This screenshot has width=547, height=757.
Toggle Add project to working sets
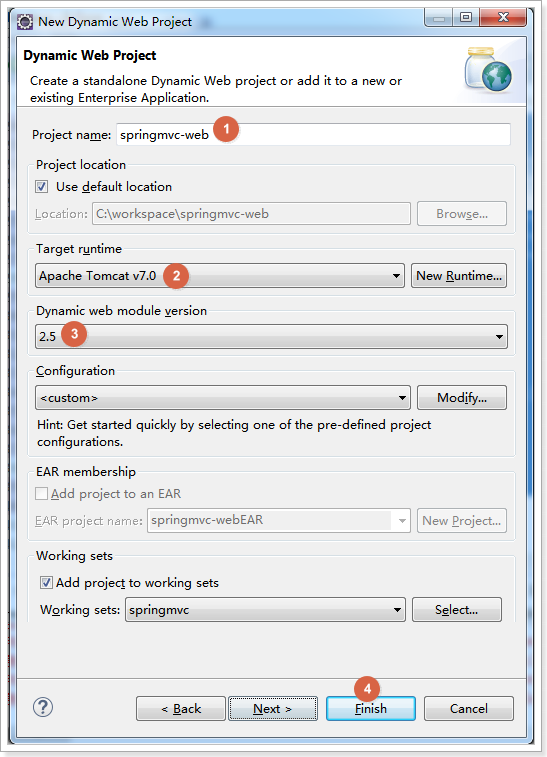[46, 583]
